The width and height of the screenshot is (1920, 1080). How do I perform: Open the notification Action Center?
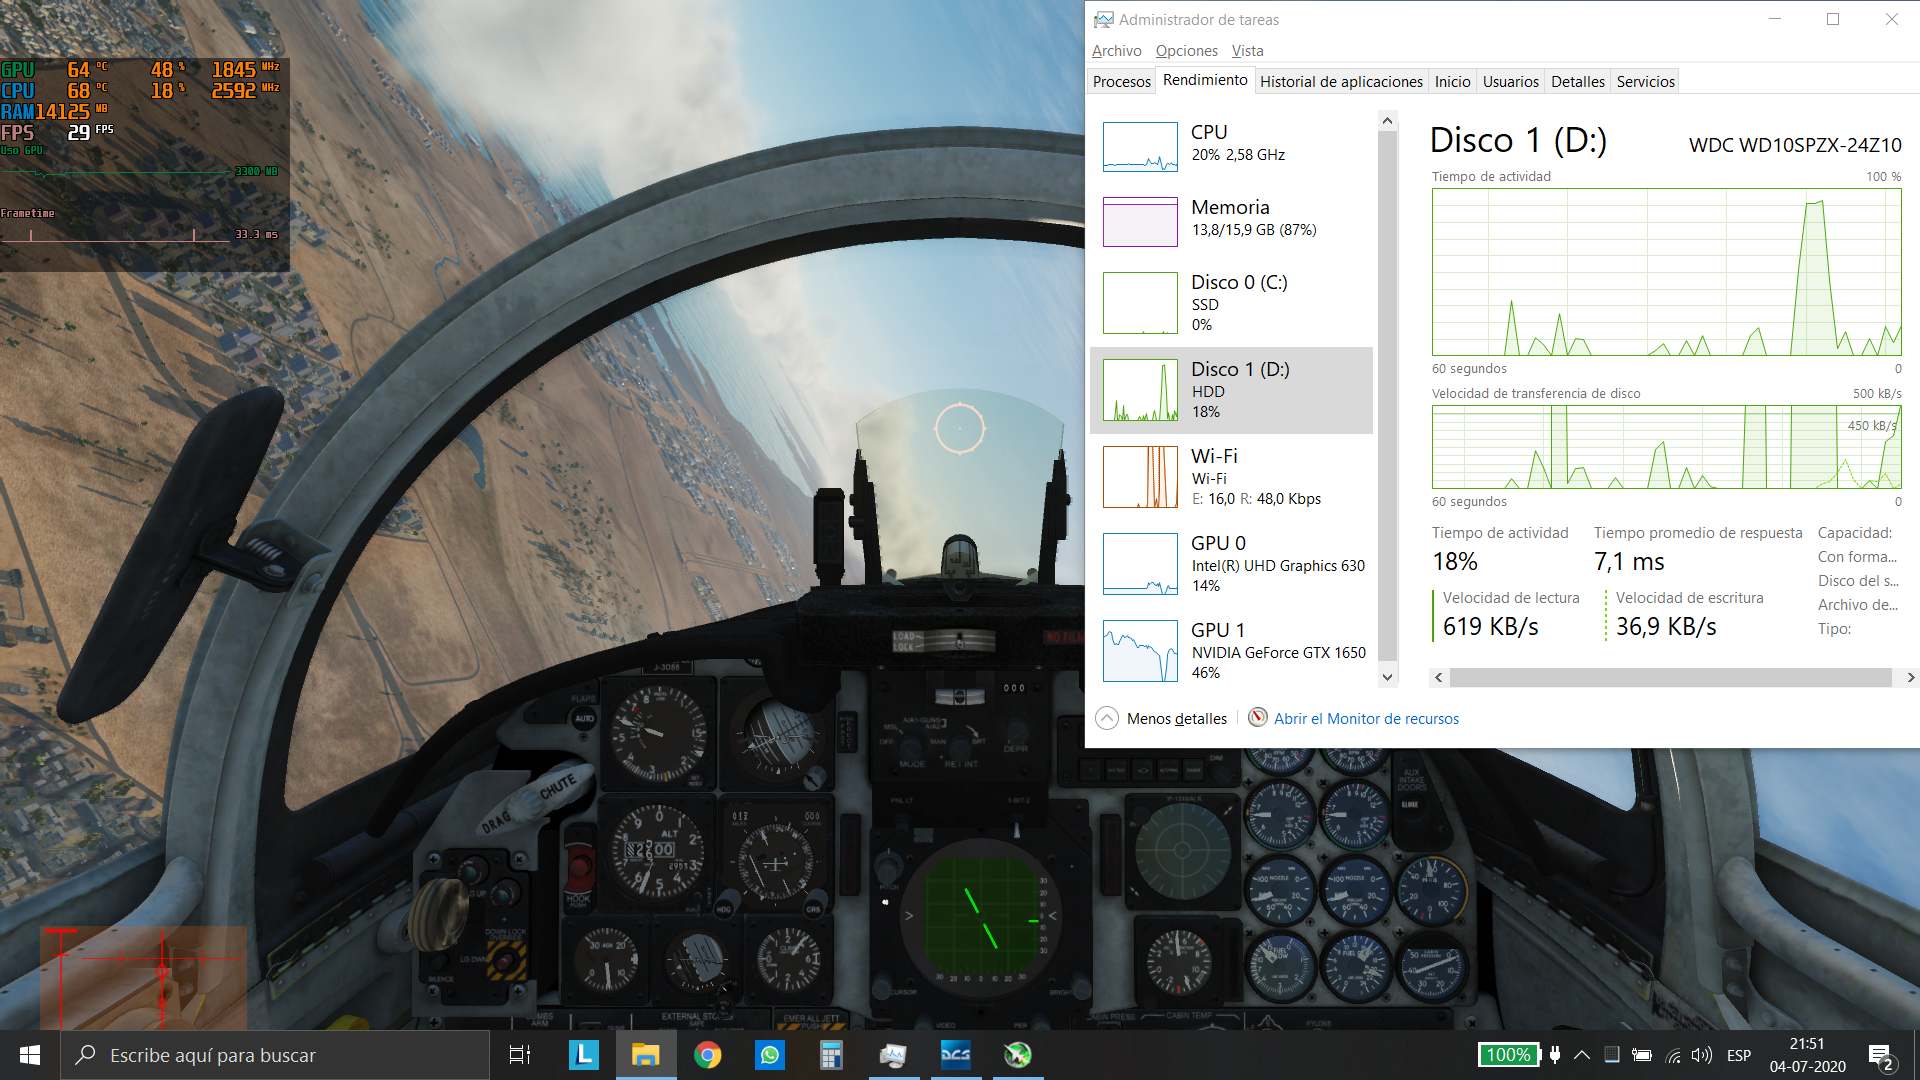1881,1055
